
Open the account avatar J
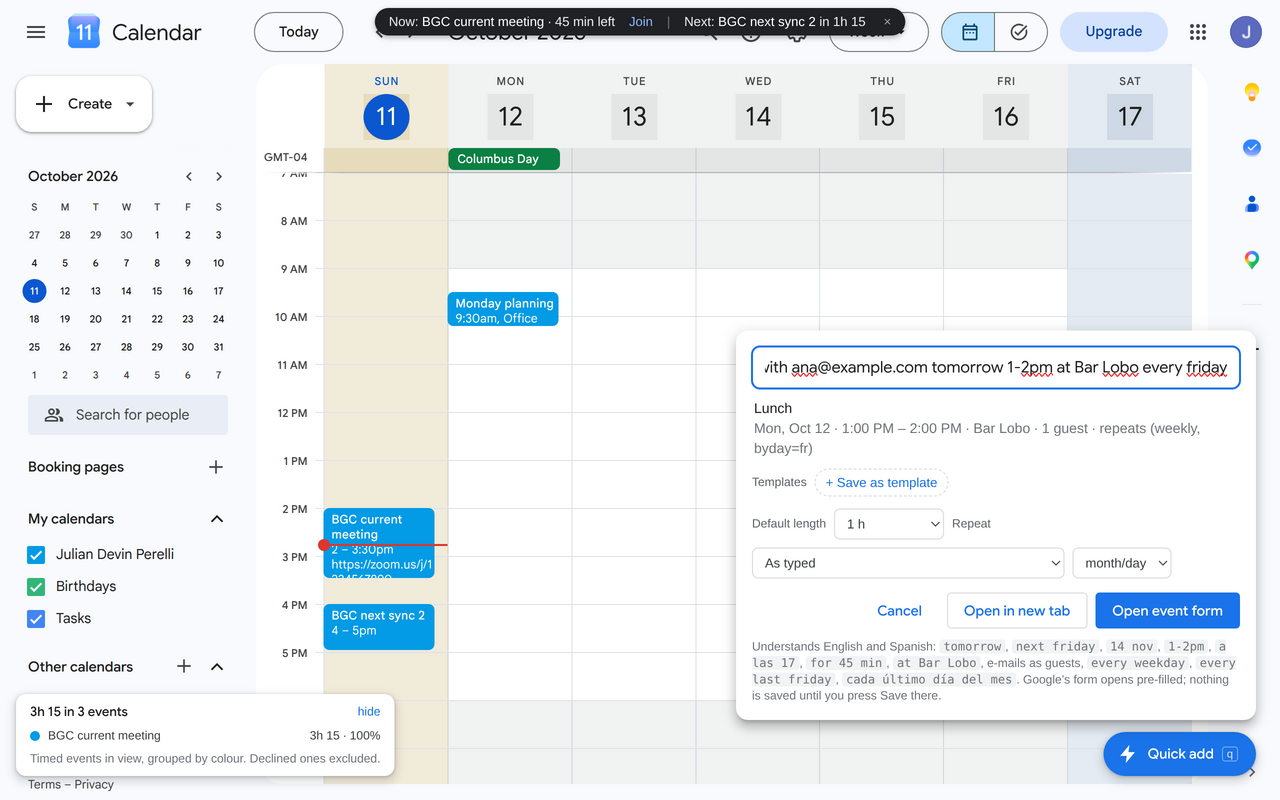point(1246,32)
